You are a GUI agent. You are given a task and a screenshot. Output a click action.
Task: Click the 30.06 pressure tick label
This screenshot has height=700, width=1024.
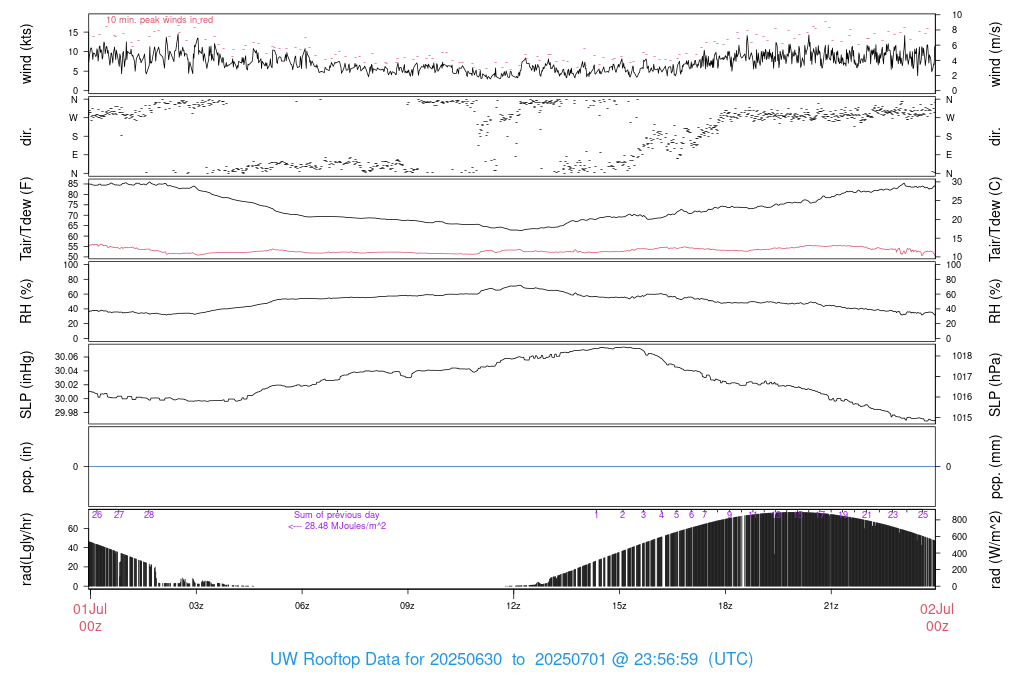pos(67,357)
